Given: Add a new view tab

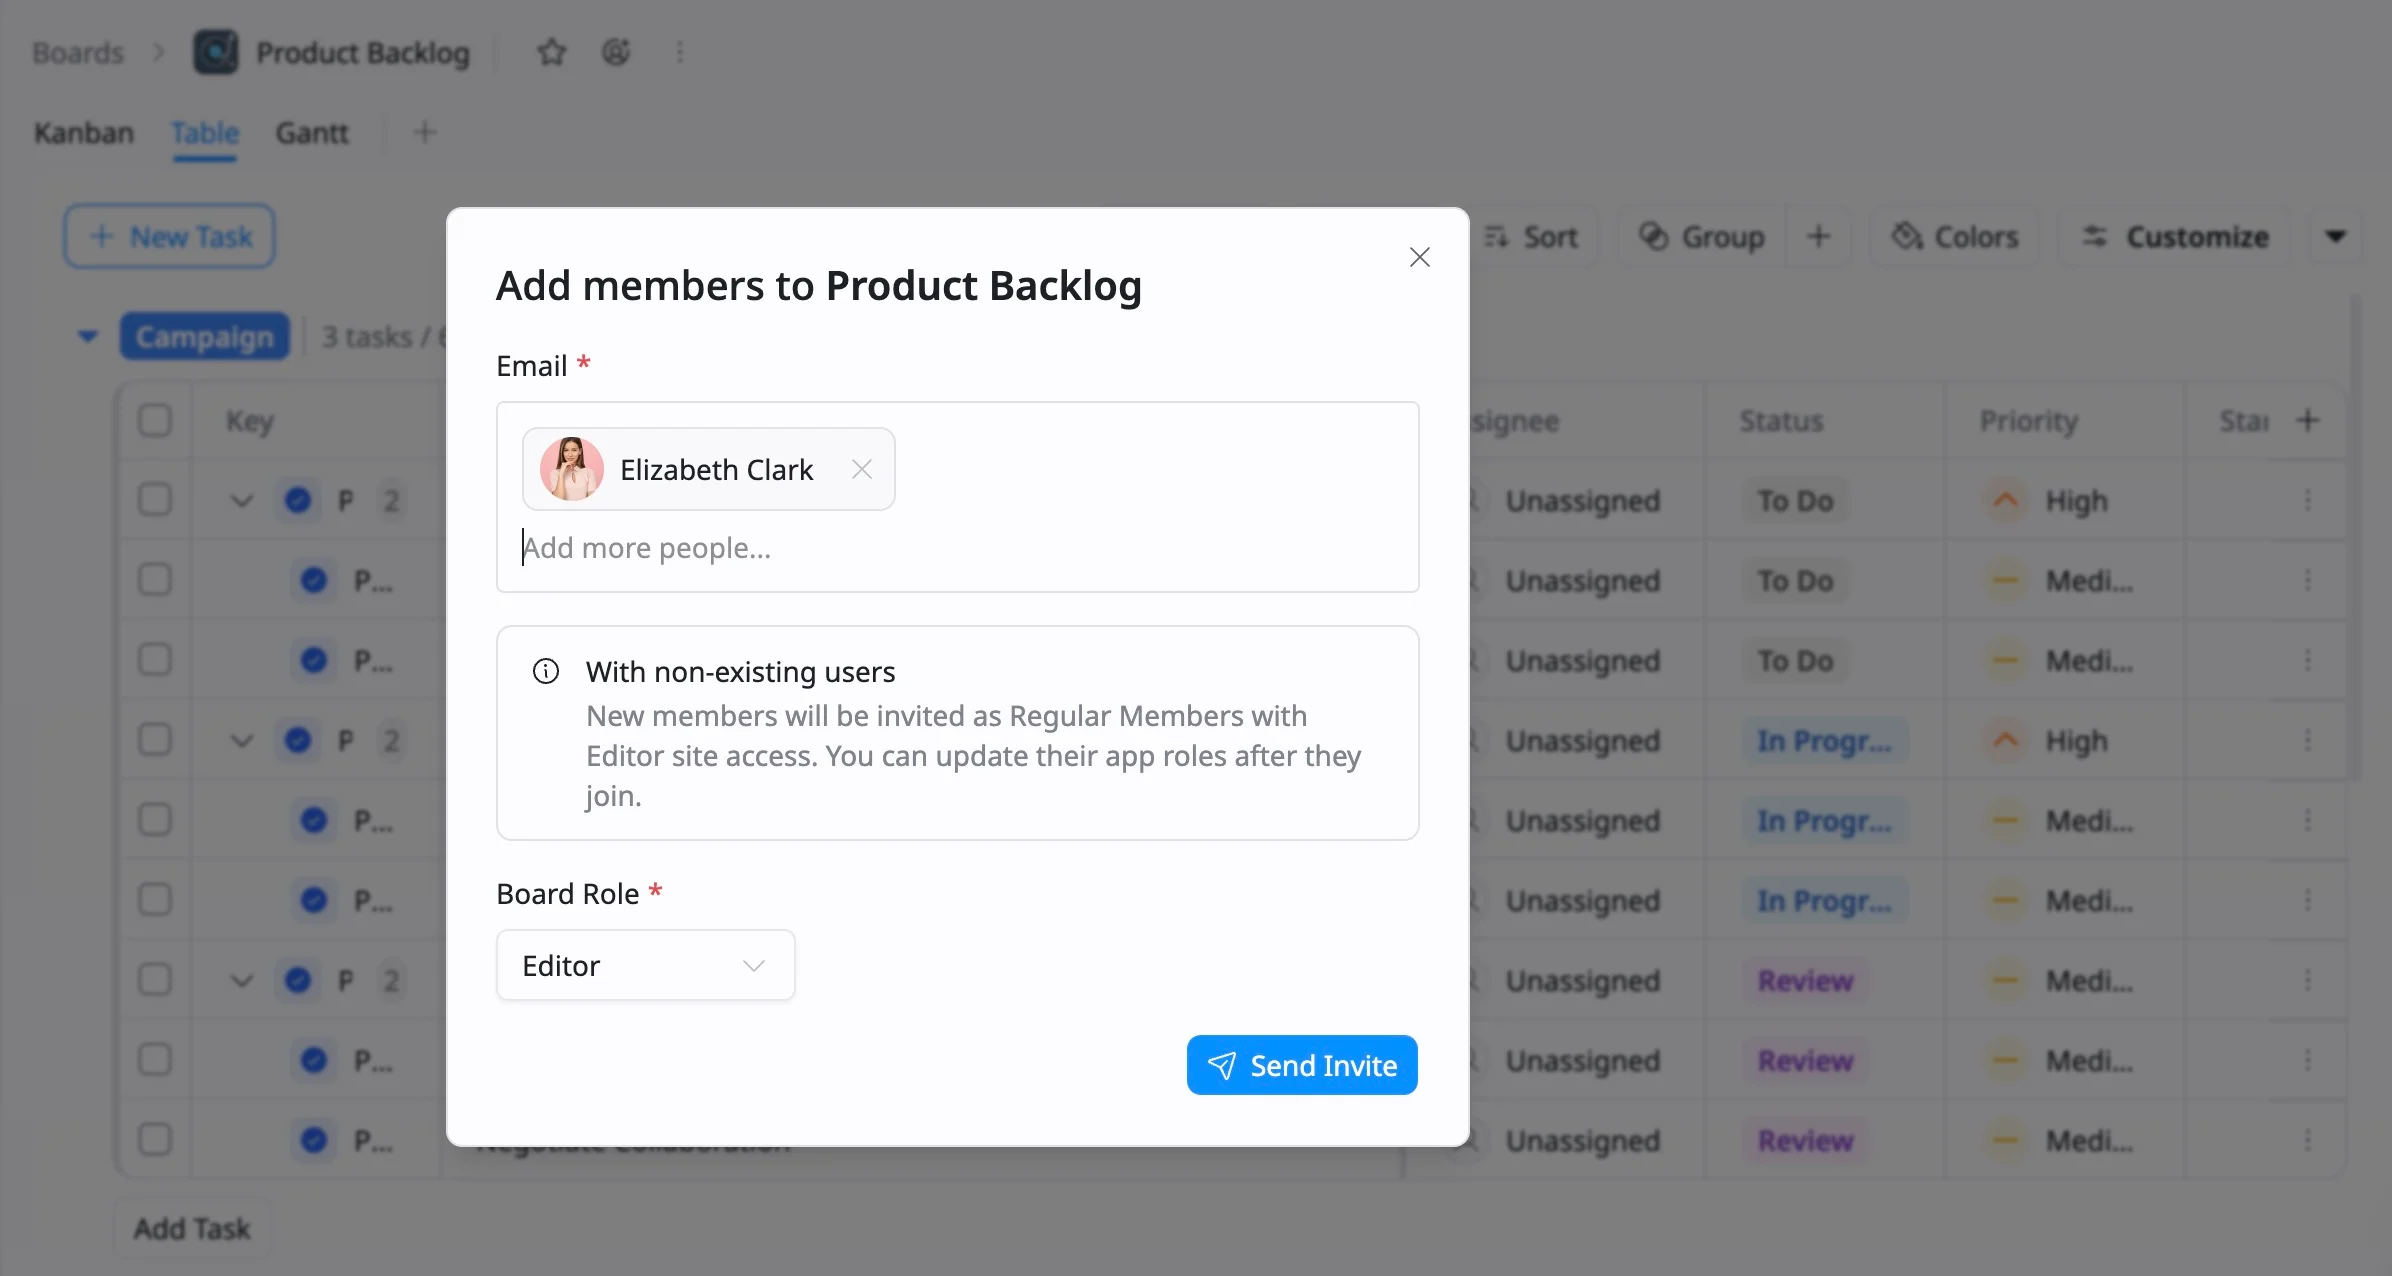Looking at the screenshot, I should coord(425,132).
